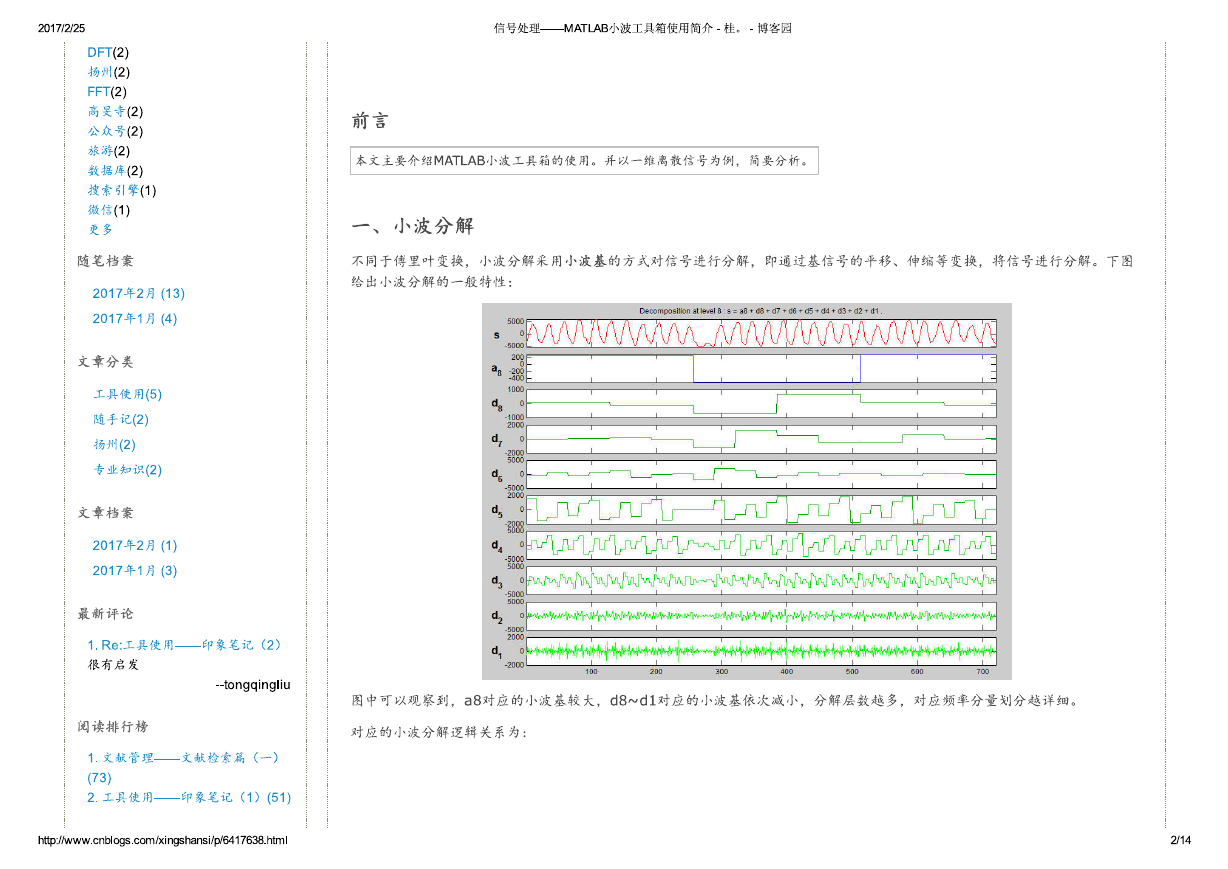Click the a8 approximation plot row
This screenshot has height=869, width=1228.
click(x=761, y=368)
